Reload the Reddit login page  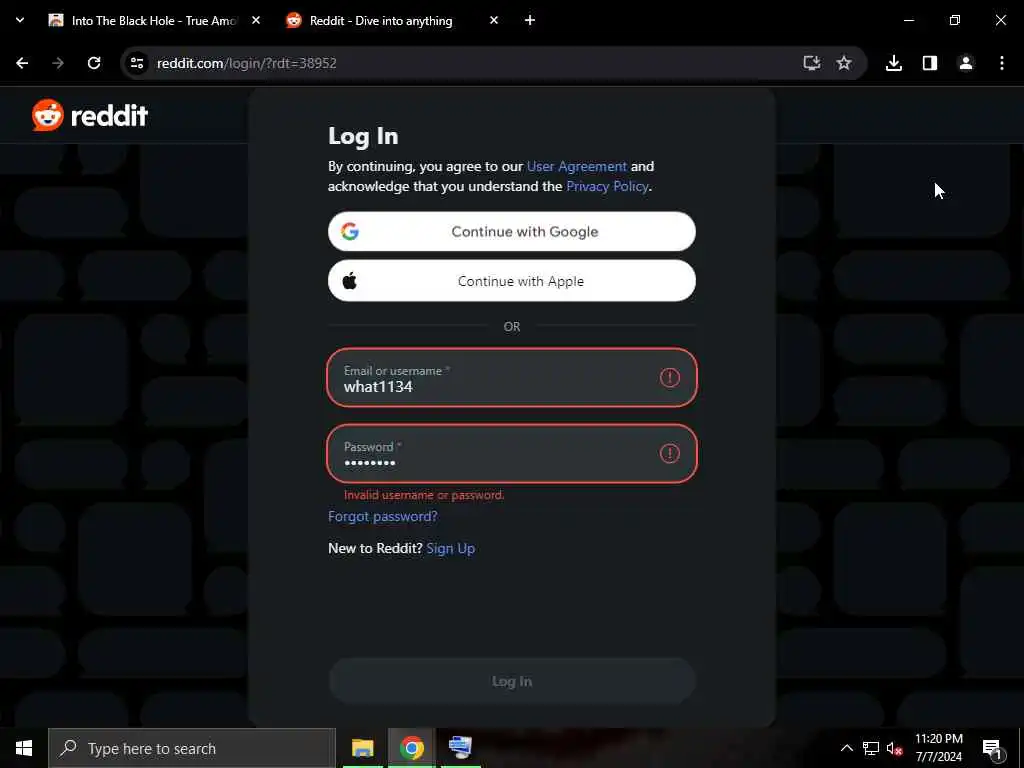click(94, 63)
